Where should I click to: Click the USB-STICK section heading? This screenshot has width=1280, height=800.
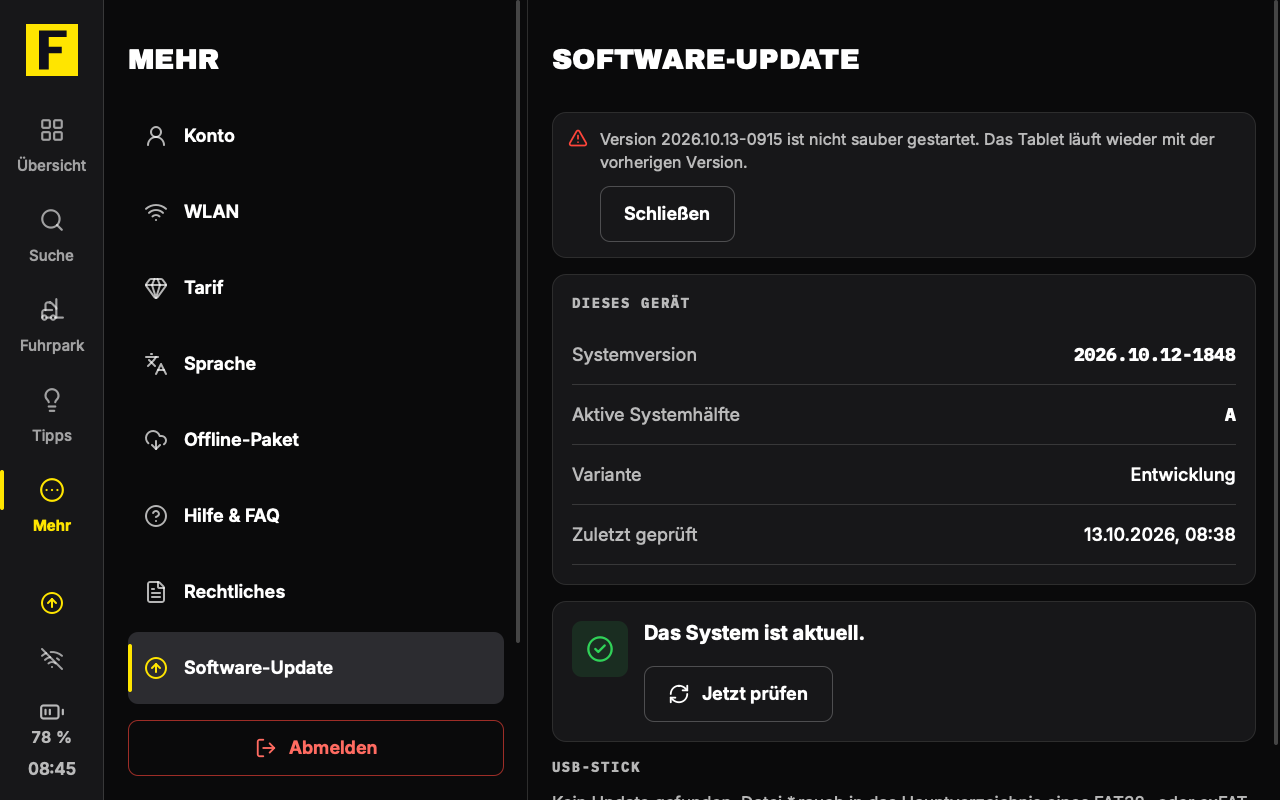(596, 767)
